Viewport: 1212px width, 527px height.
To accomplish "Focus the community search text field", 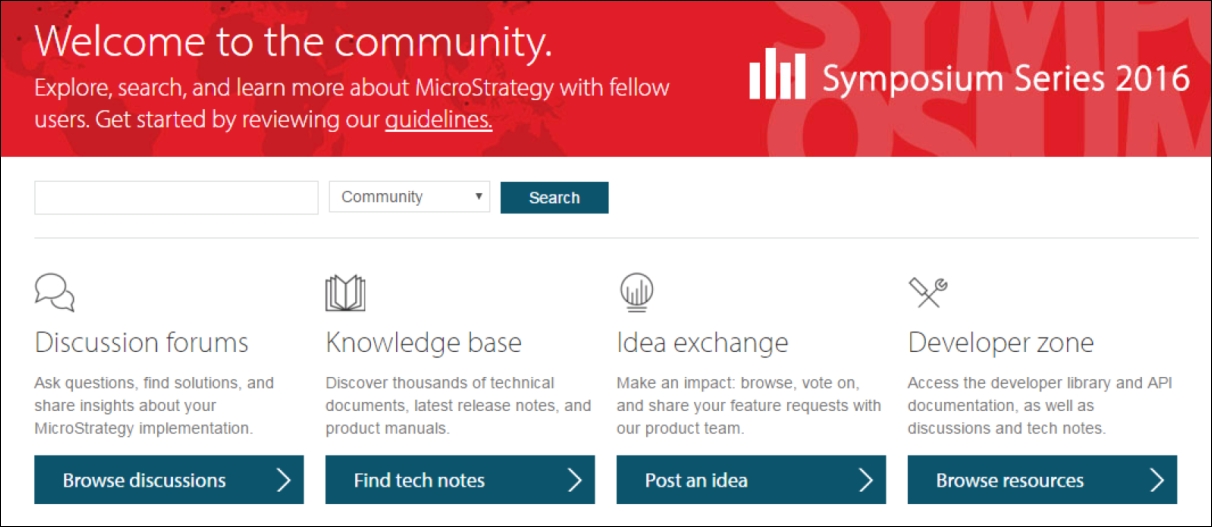I will pyautogui.click(x=176, y=197).
